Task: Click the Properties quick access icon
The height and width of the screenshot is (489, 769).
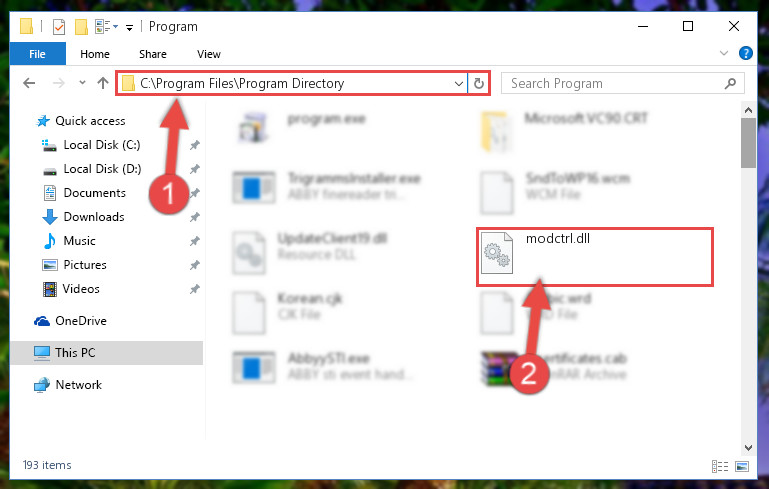Action: [58, 26]
